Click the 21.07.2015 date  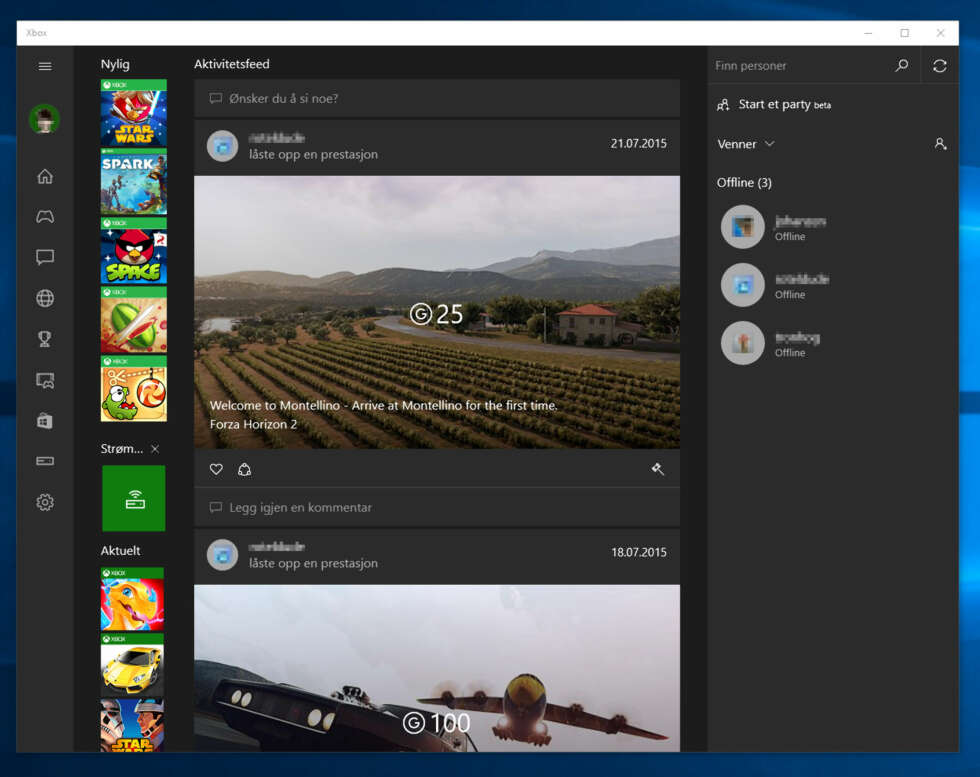tap(638, 143)
